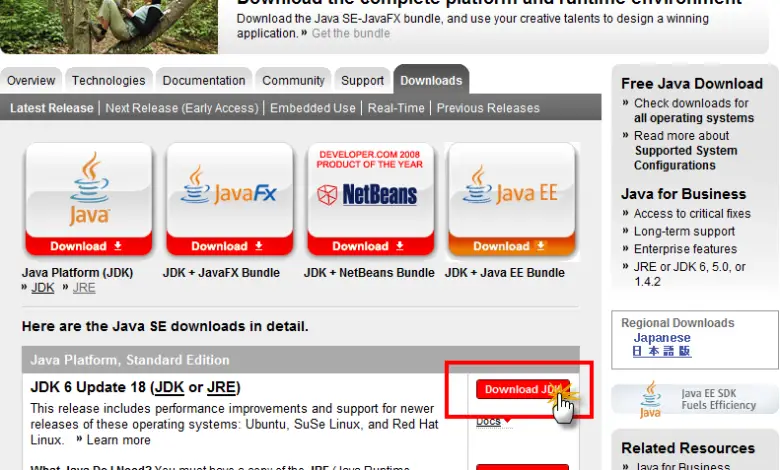Switch to the Technologies tab
The width and height of the screenshot is (780, 470).
108,81
